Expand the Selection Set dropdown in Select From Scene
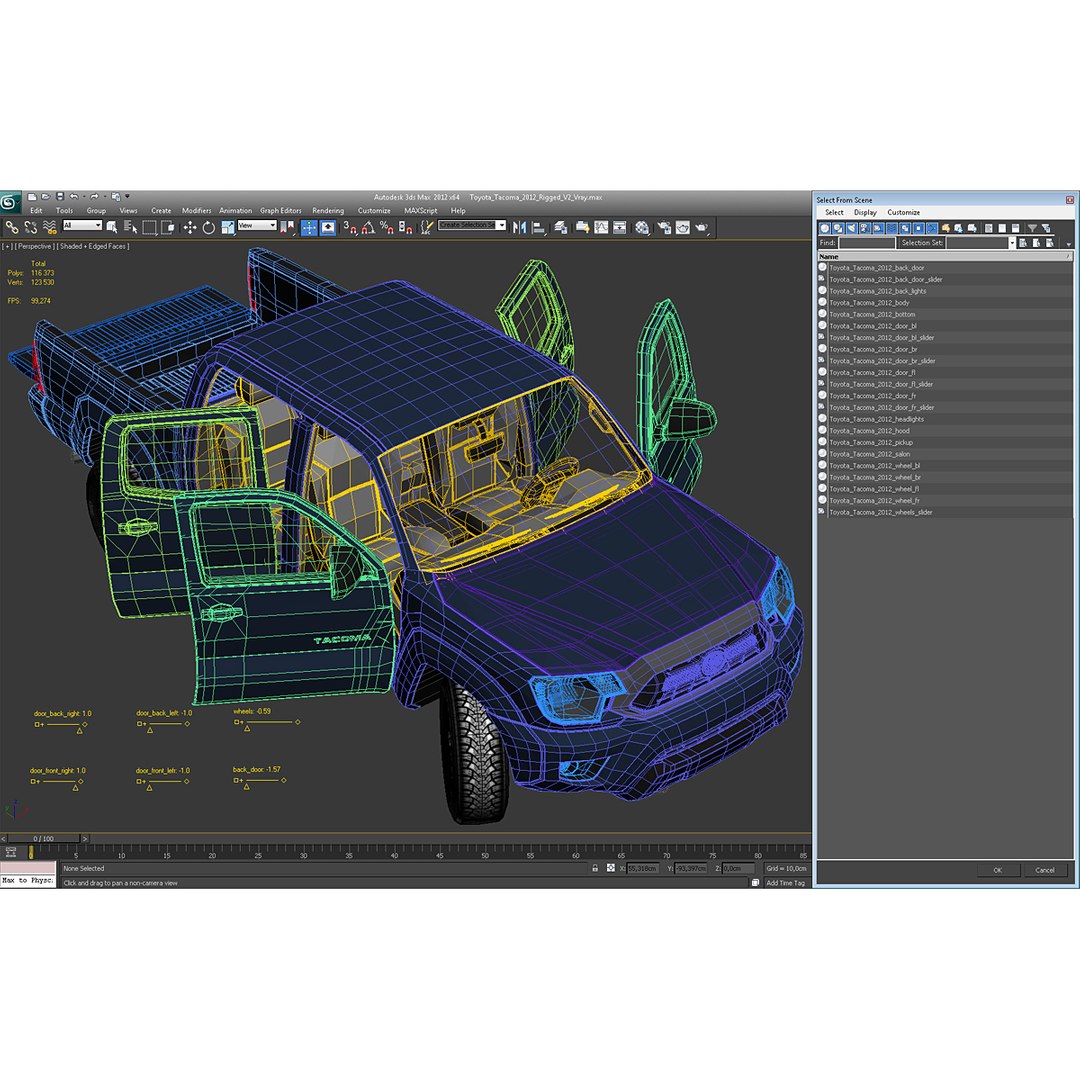Viewport: 1080px width, 1080px height. tap(1012, 243)
